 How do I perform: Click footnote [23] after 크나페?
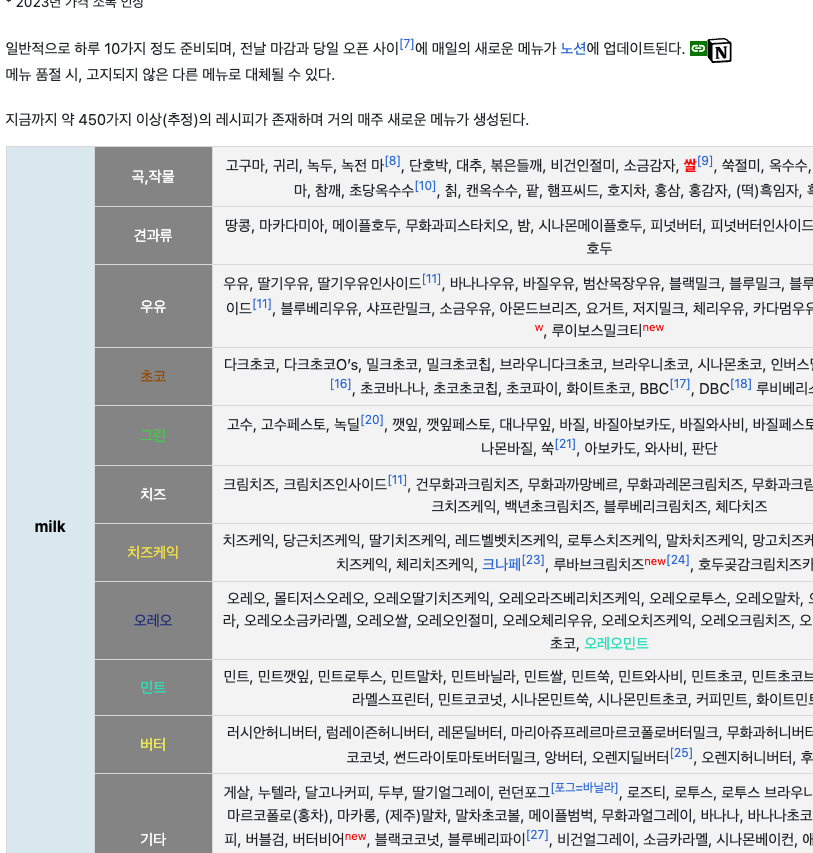click(533, 558)
